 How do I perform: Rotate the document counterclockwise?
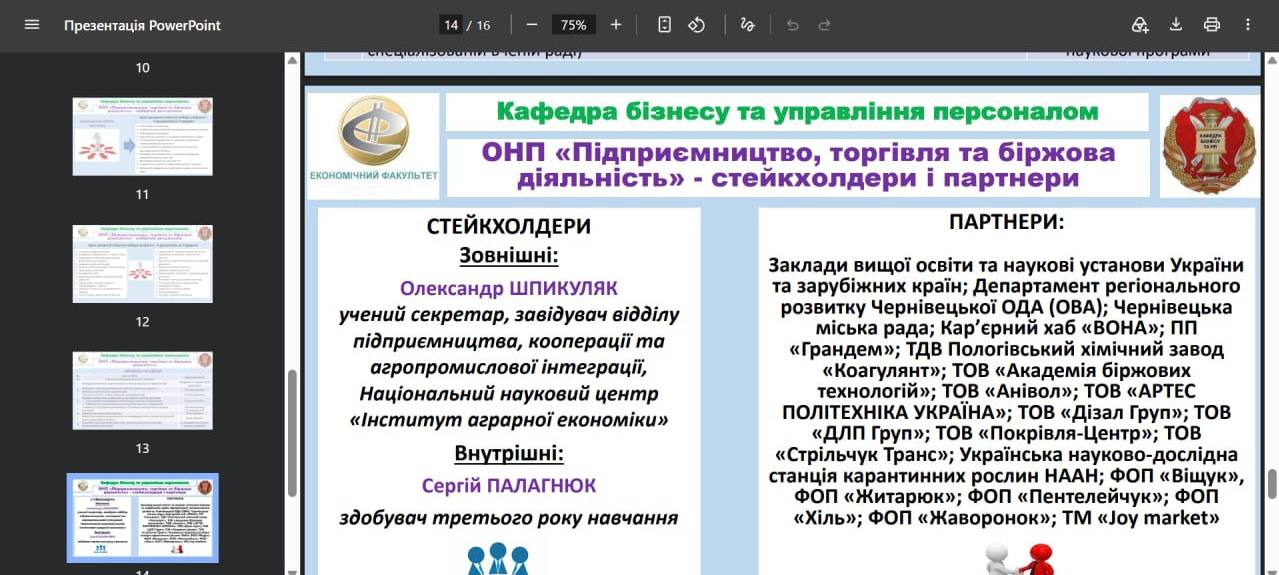point(697,25)
